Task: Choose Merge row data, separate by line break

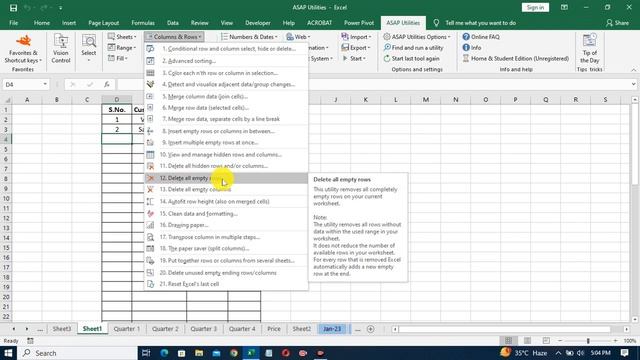Action: tap(226, 119)
